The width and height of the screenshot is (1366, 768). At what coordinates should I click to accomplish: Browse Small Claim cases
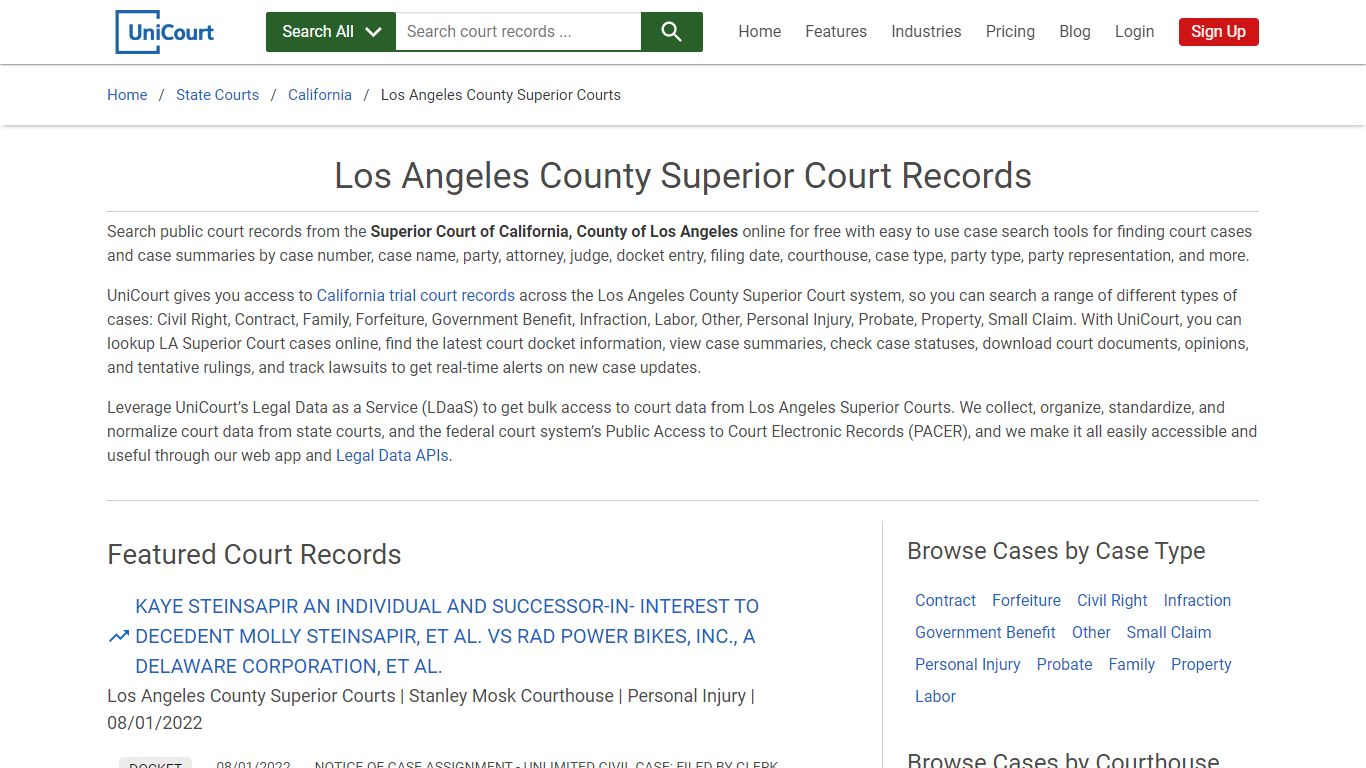(x=1168, y=633)
